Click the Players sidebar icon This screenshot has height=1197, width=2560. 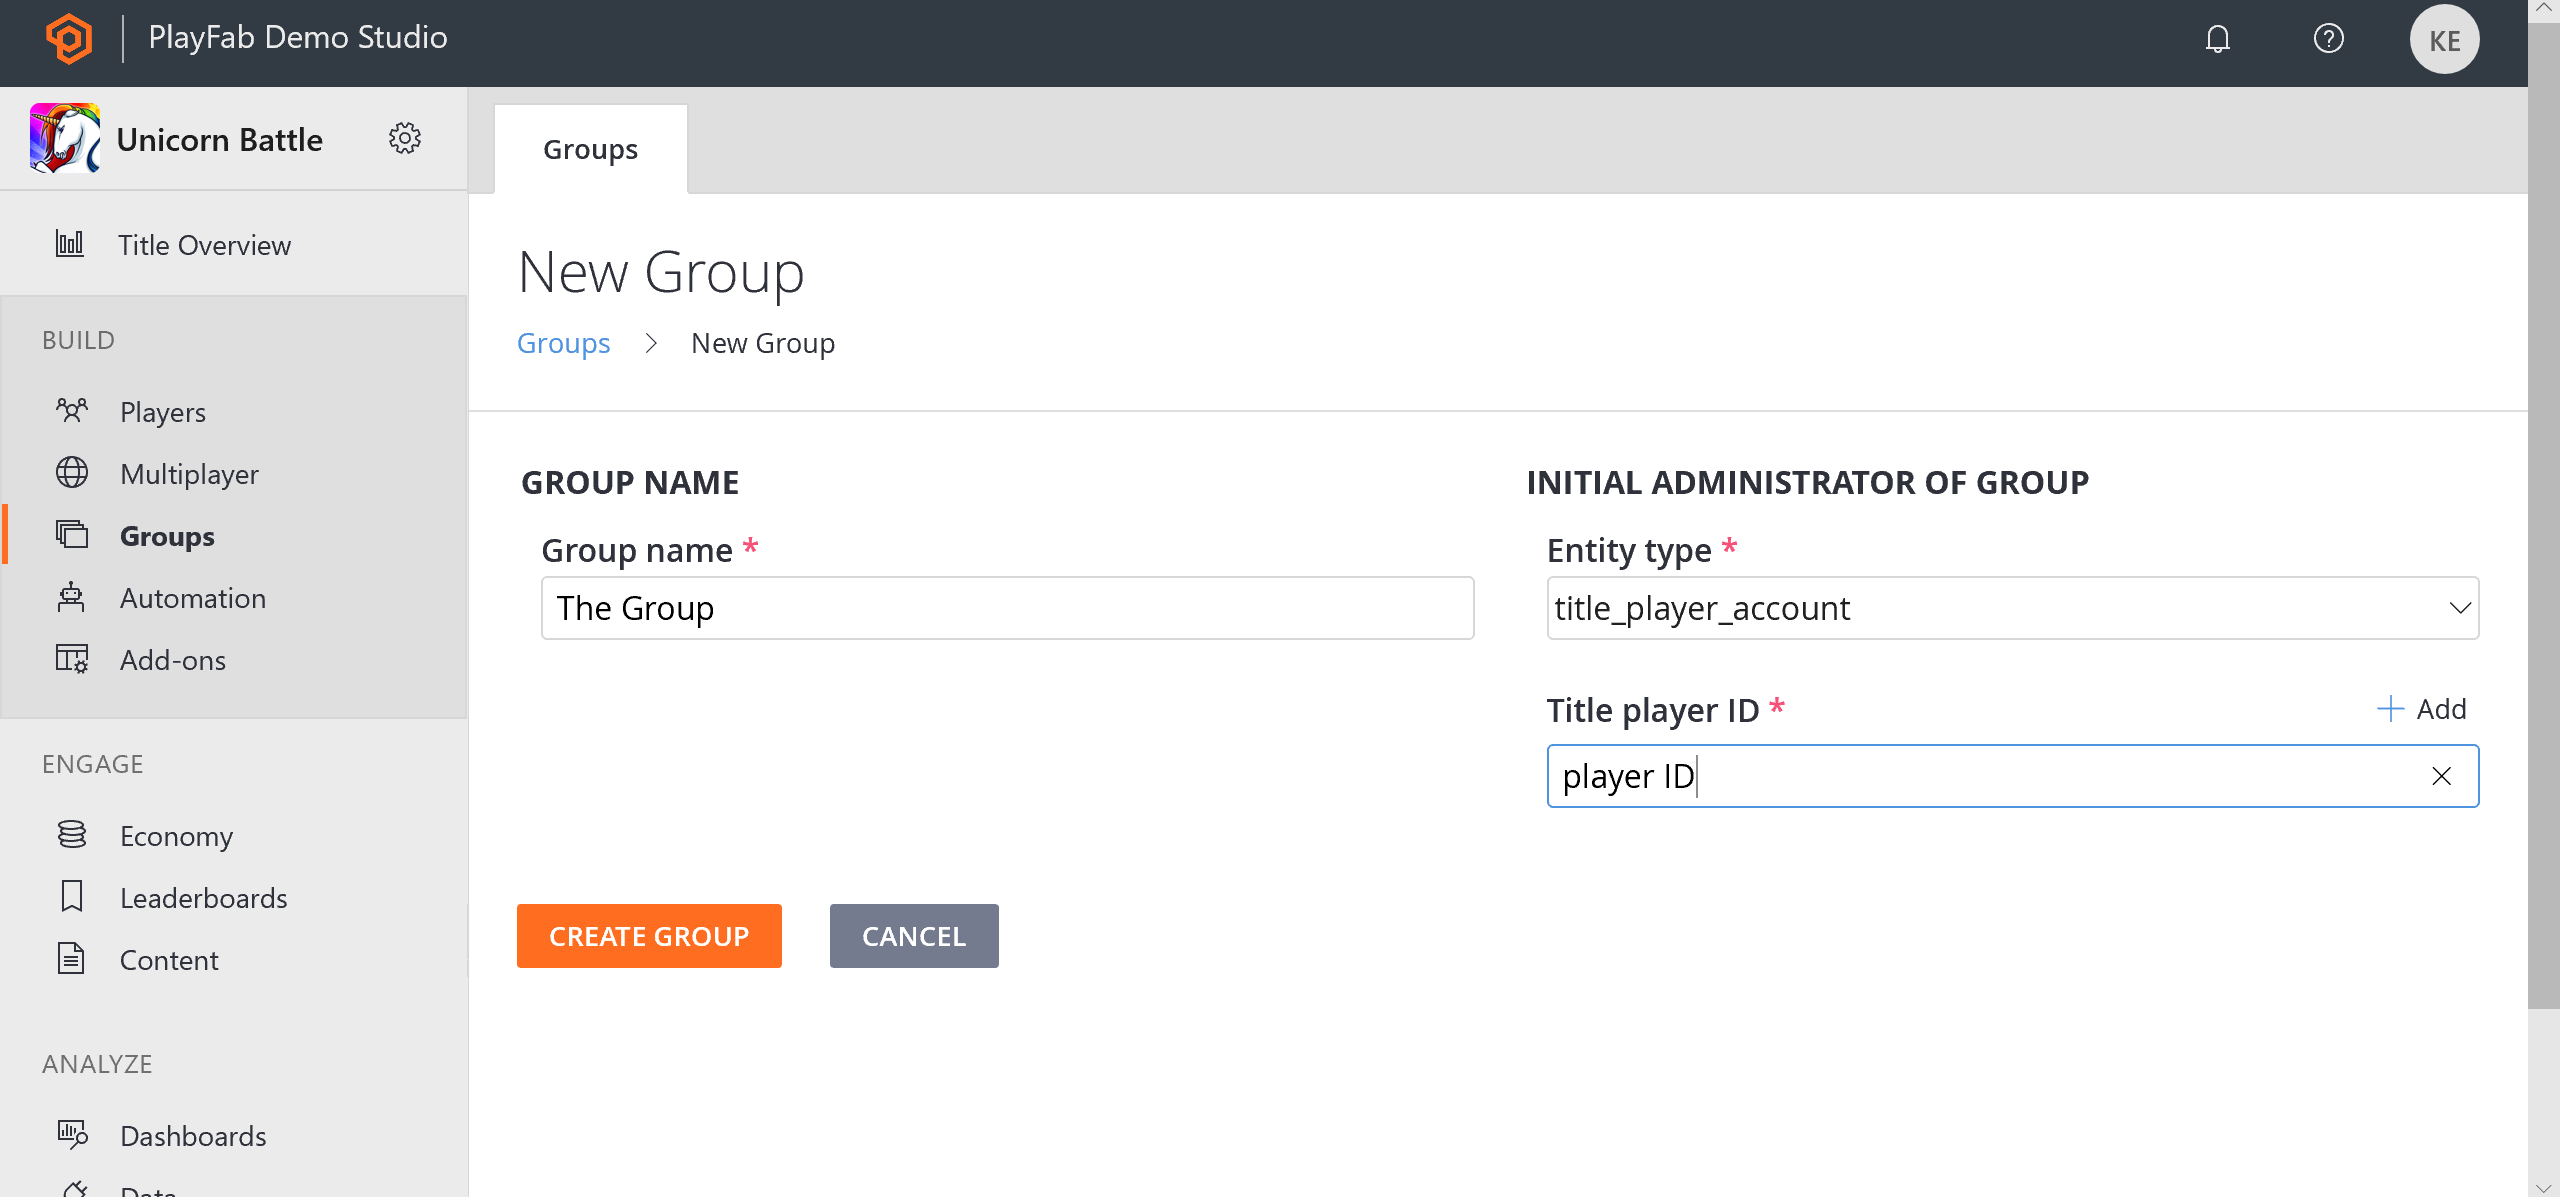(x=70, y=412)
